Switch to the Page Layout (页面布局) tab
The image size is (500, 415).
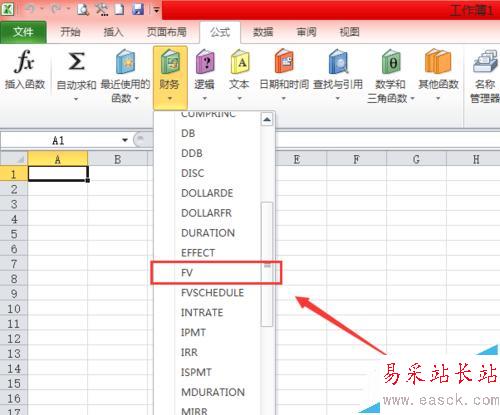click(166, 32)
